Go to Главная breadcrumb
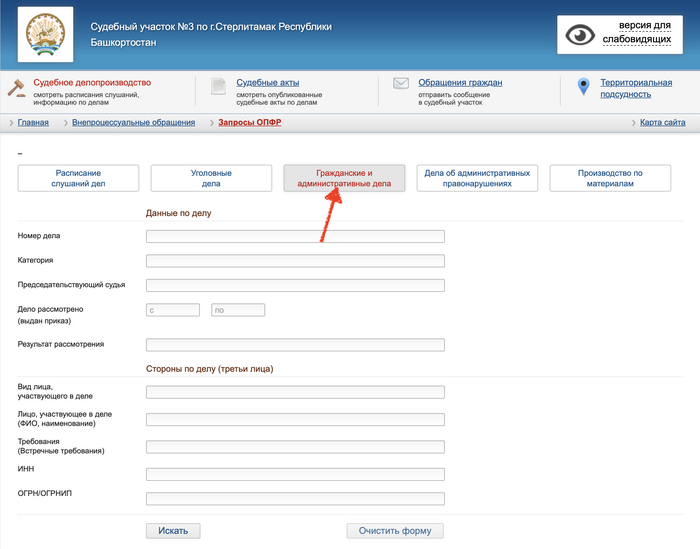700x549 pixels. [33, 122]
